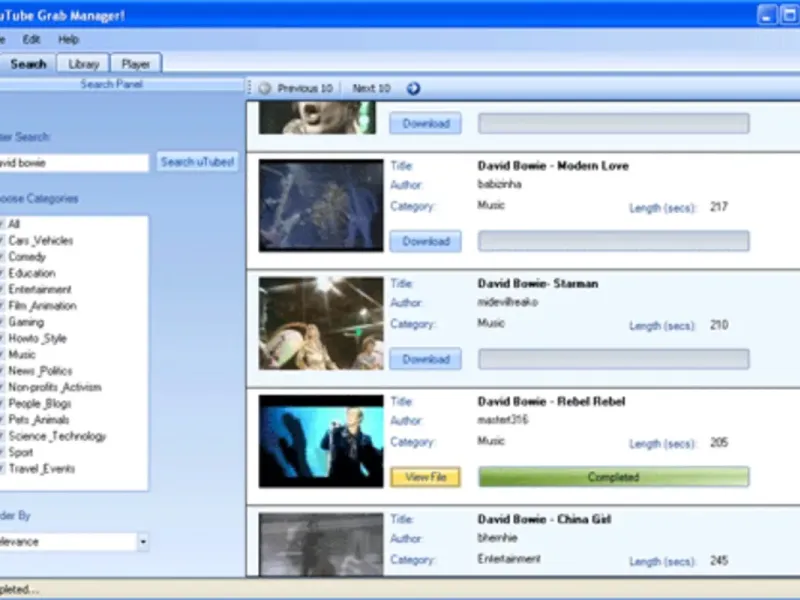Click the empty progress bar for Modern Love
Image resolution: width=800 pixels, height=600 pixels.
614,241
